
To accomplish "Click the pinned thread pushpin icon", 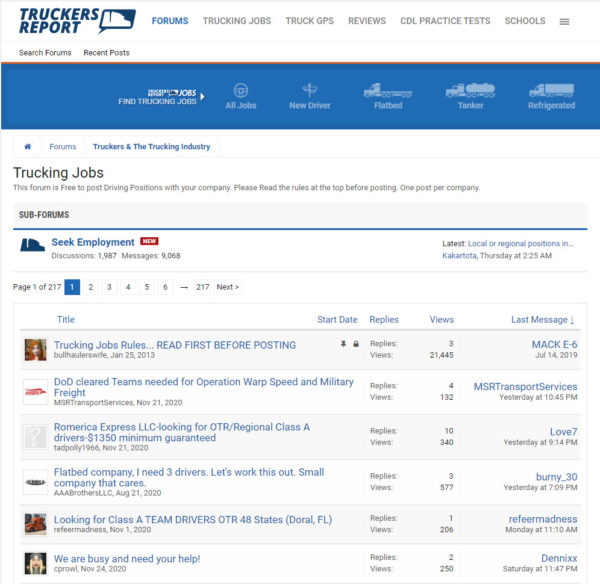I will [343, 344].
